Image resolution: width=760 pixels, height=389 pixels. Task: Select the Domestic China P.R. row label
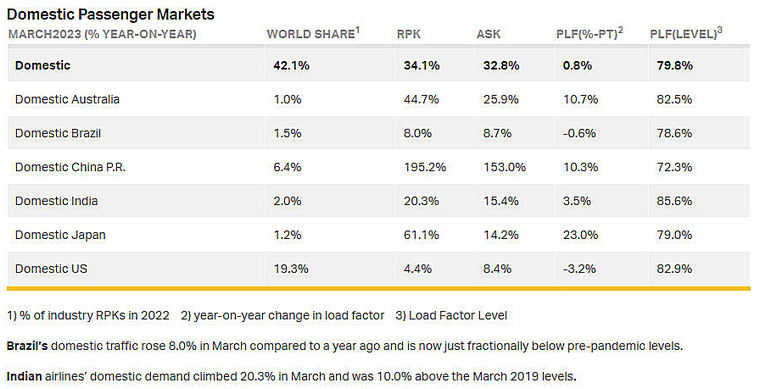(70, 167)
